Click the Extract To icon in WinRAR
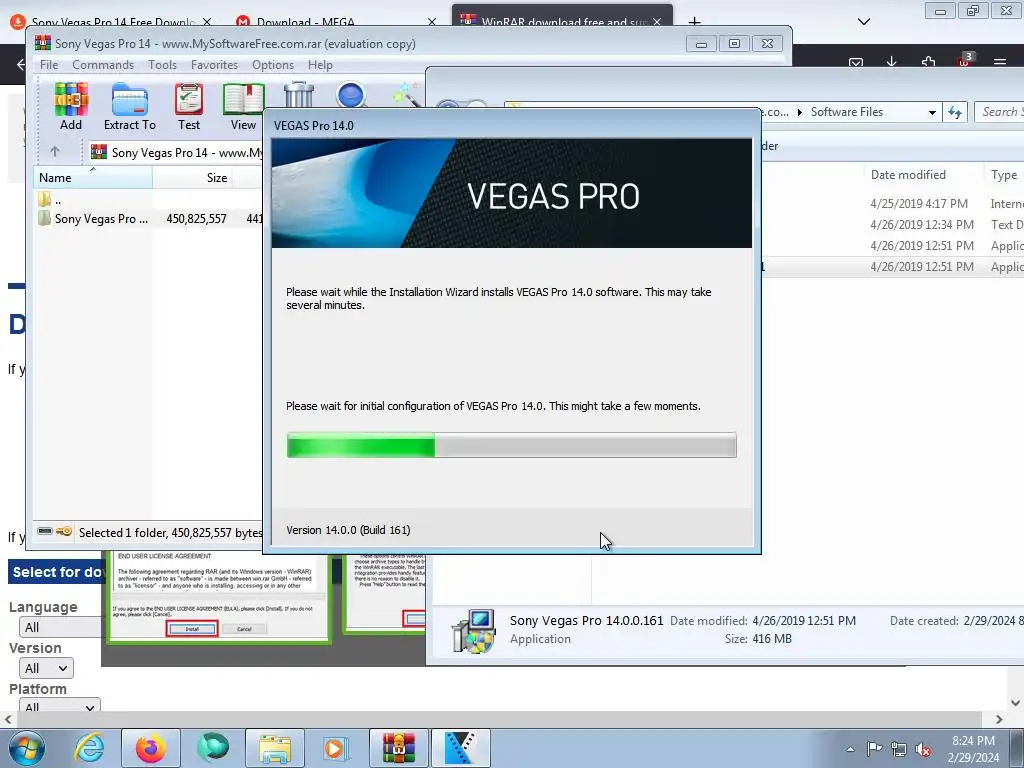 pos(130,106)
